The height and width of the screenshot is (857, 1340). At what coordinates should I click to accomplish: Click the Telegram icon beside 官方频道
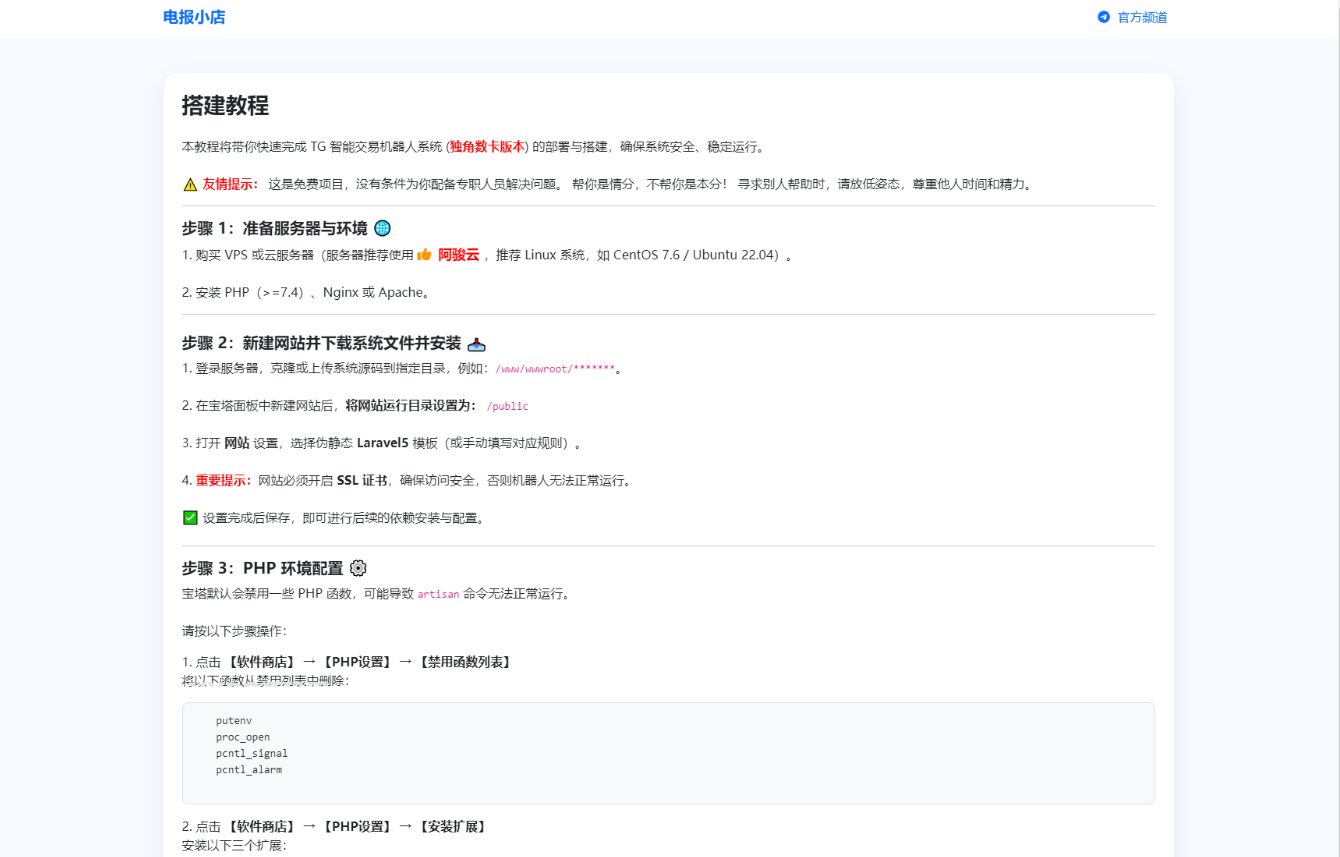pyautogui.click(x=1103, y=17)
